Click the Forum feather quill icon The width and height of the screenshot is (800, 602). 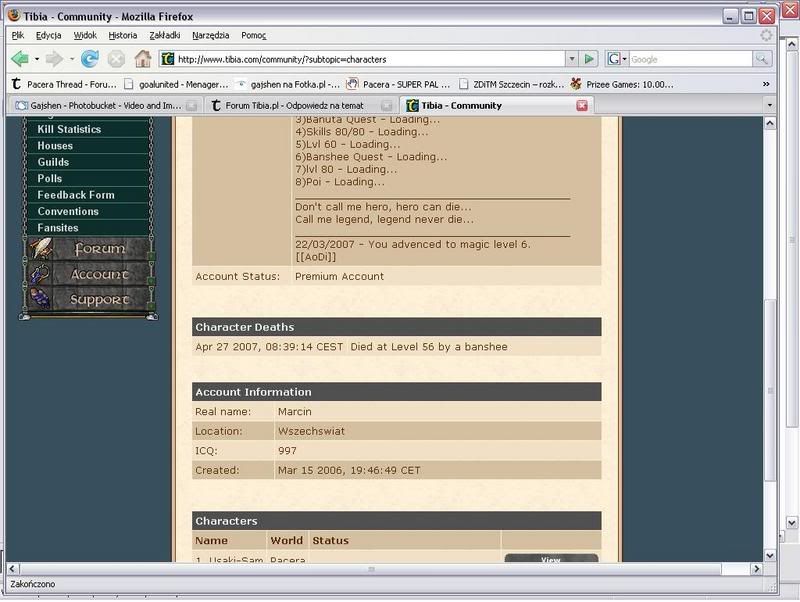[41, 249]
